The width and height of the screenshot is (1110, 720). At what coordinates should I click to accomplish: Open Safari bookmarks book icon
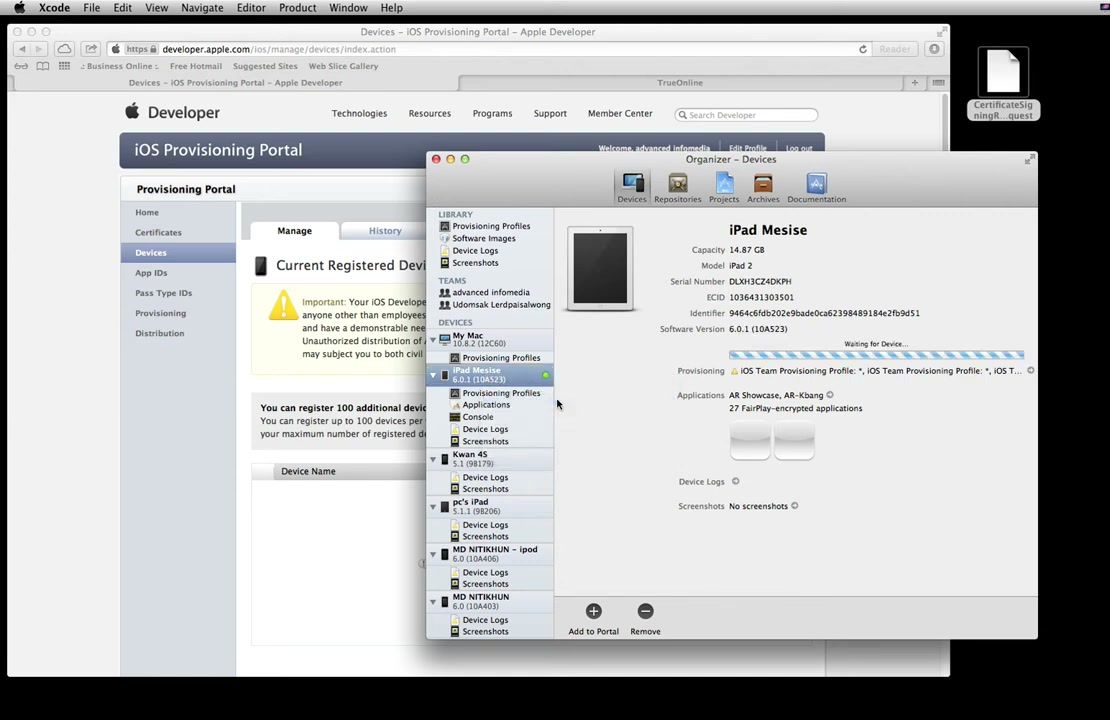click(x=42, y=66)
